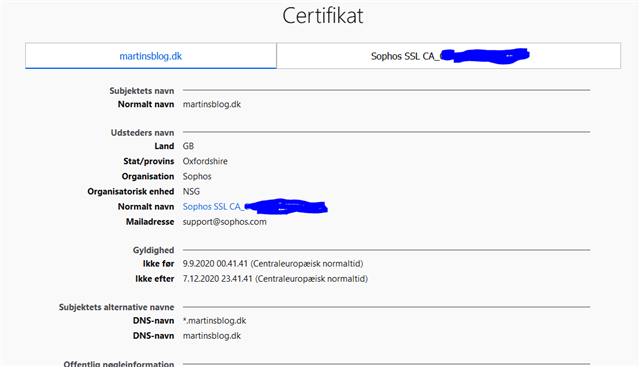Select the second DNS-navn value martinsblog.dk
Image resolution: width=640 pixels, height=367 pixels.
point(211,336)
